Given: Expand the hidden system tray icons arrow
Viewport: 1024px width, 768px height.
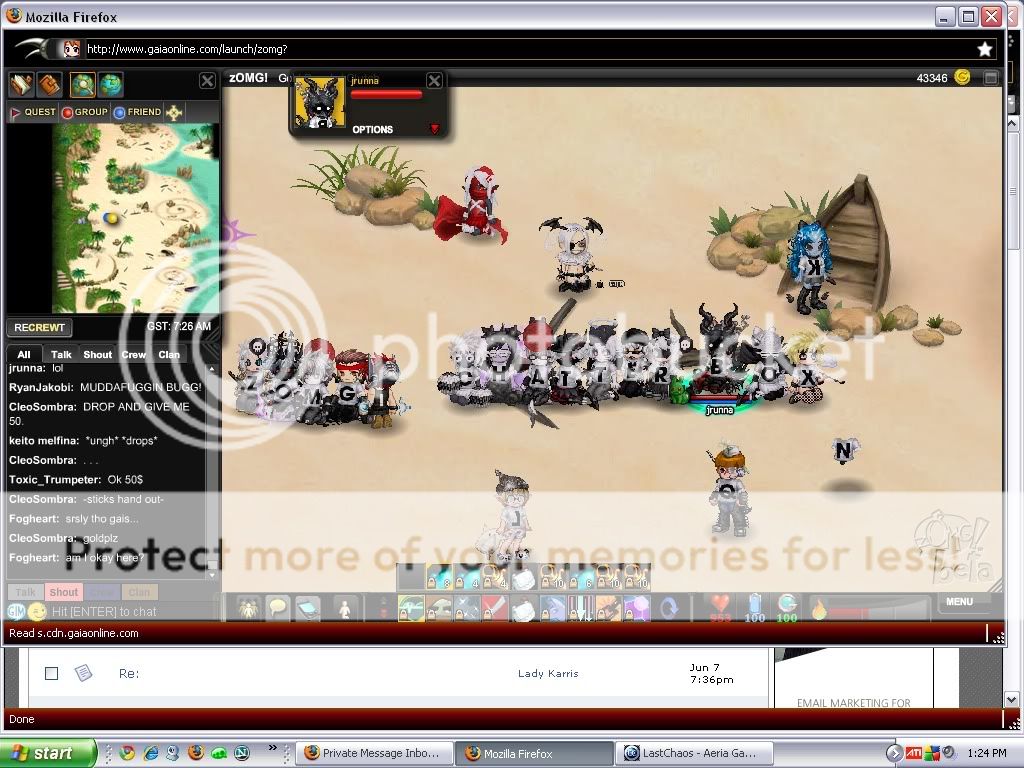Looking at the screenshot, I should 894,753.
